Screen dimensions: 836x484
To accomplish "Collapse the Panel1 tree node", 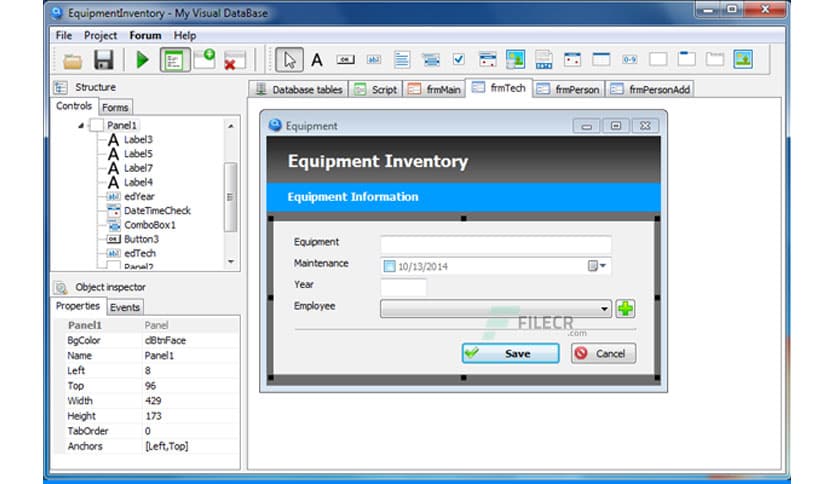I will [81, 126].
